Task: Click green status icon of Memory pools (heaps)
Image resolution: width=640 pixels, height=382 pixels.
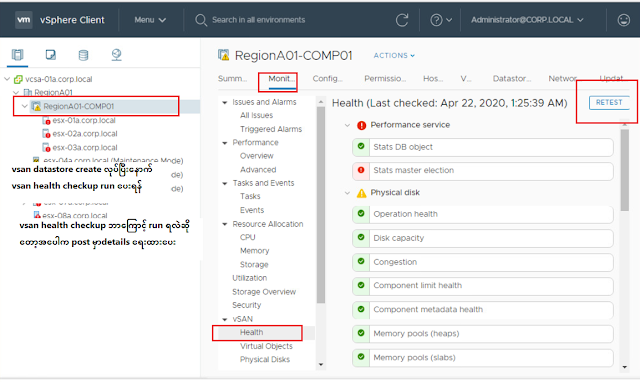Action: click(361, 333)
